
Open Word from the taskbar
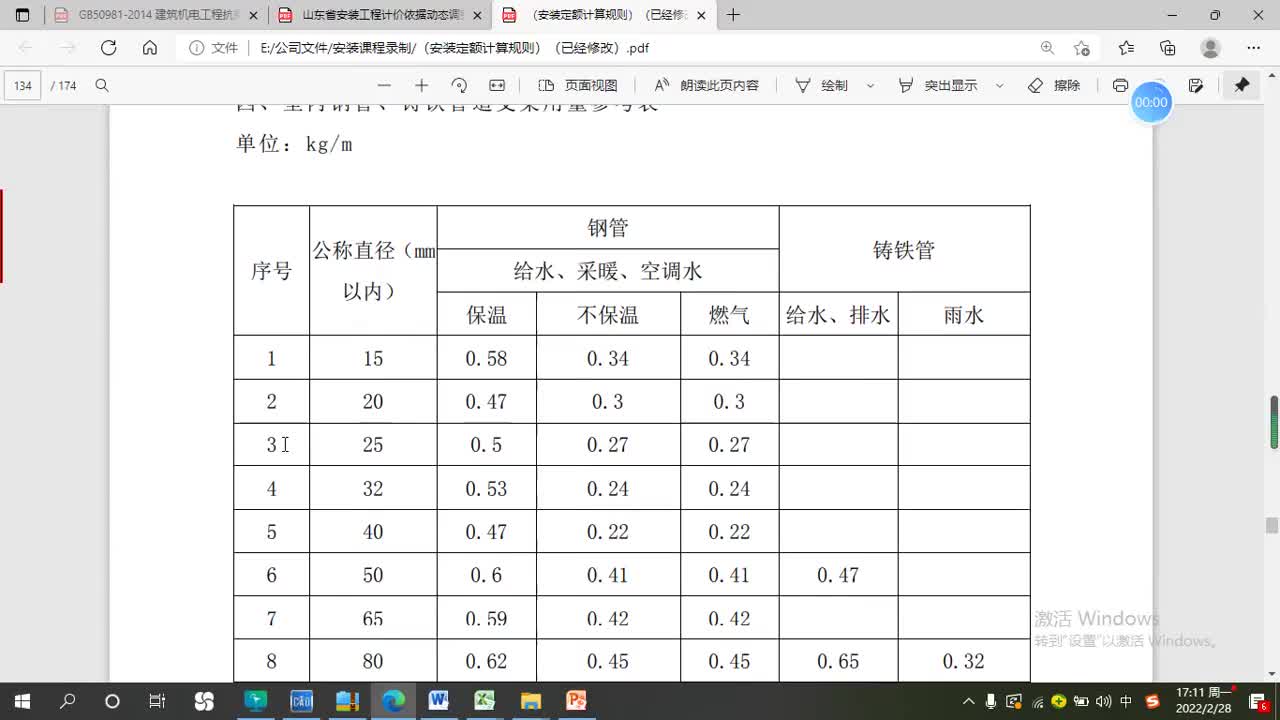point(439,701)
